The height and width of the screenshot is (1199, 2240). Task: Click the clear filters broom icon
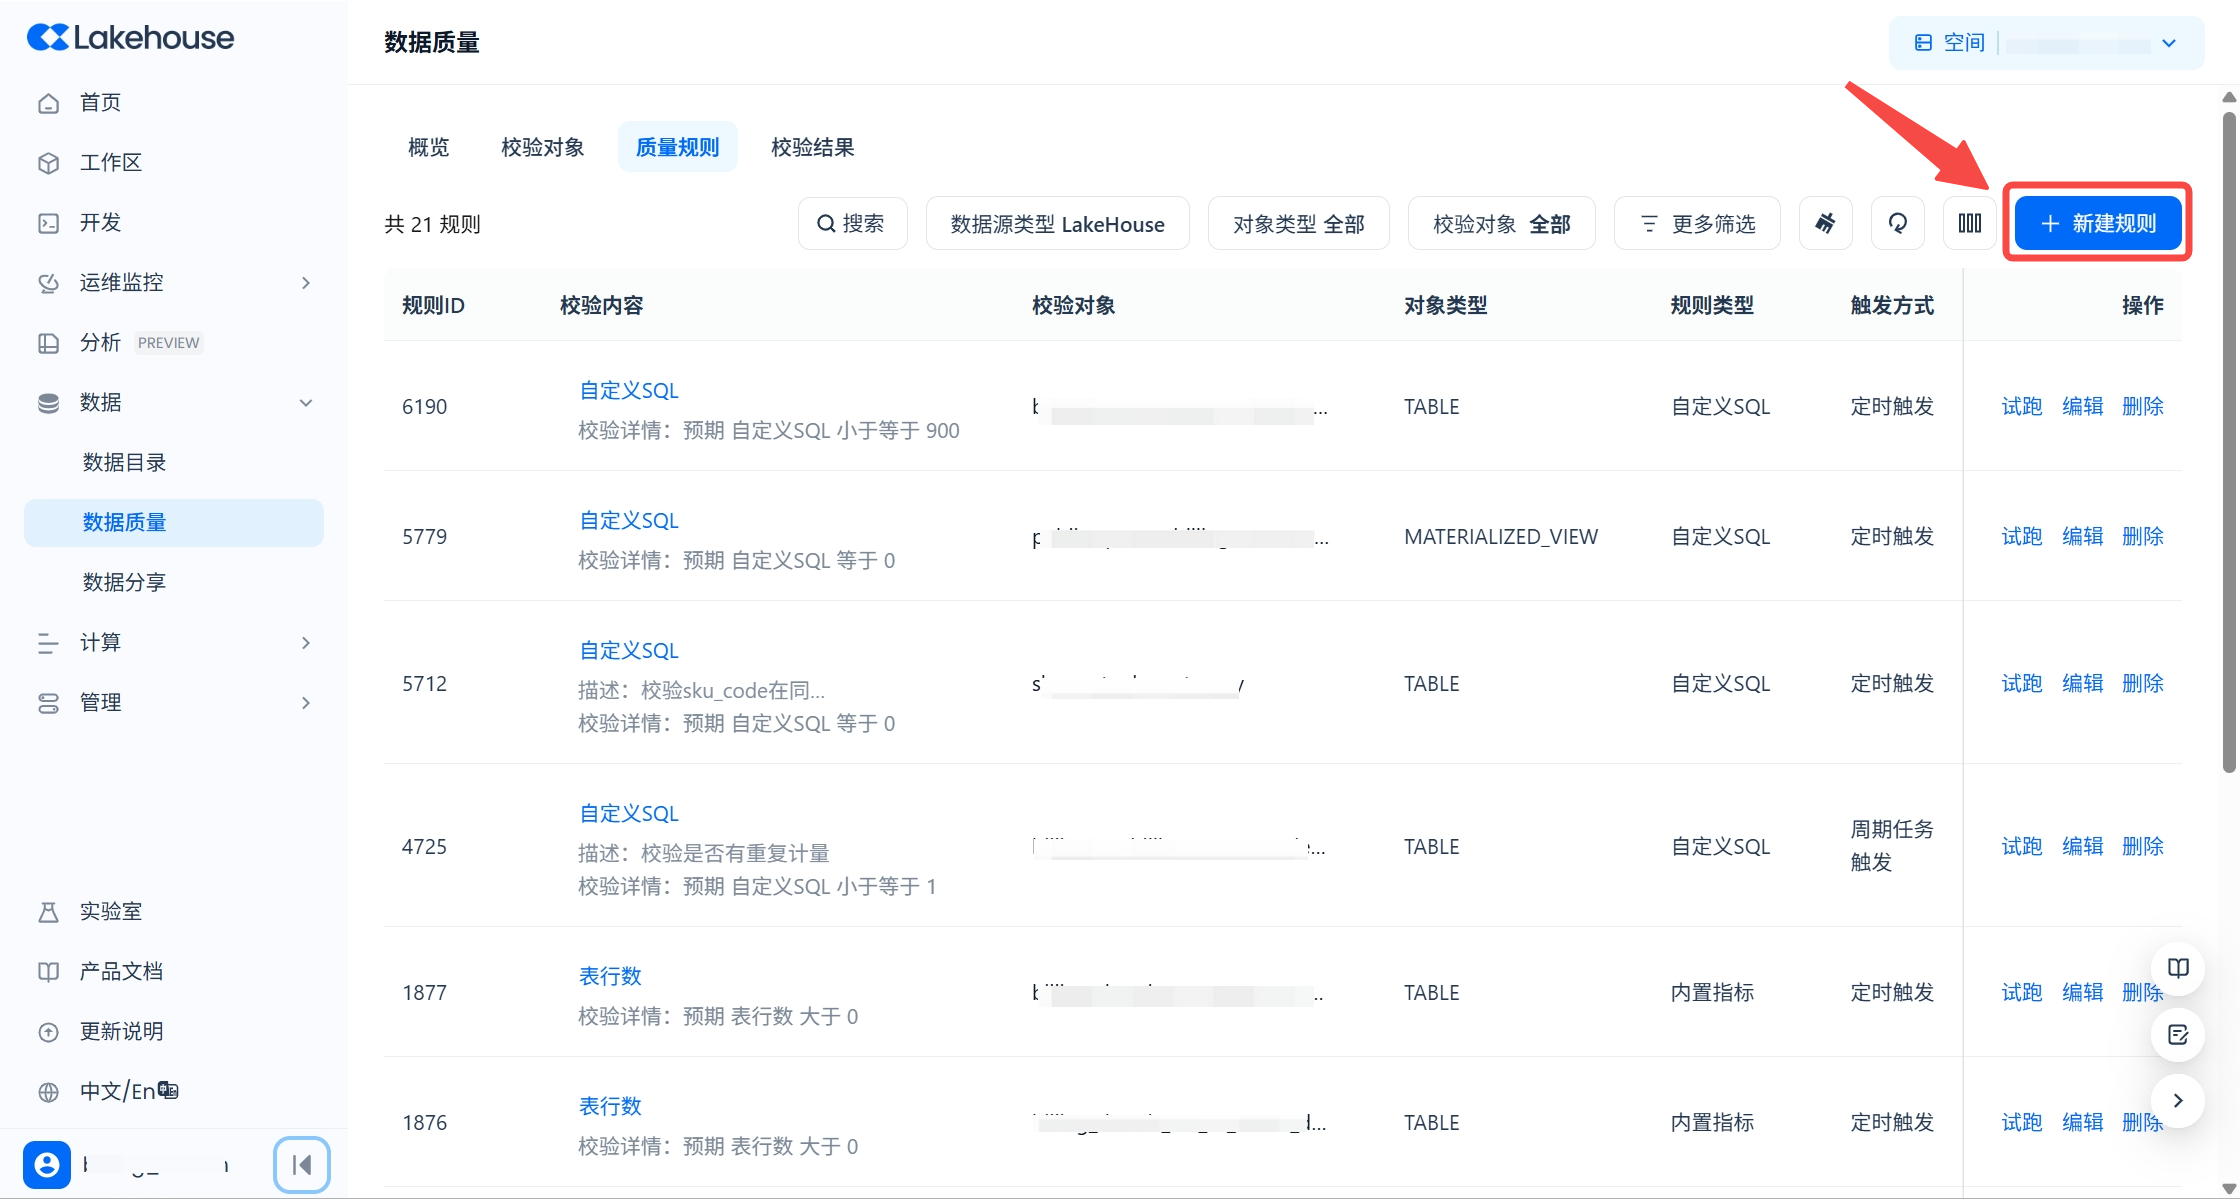tap(1825, 223)
